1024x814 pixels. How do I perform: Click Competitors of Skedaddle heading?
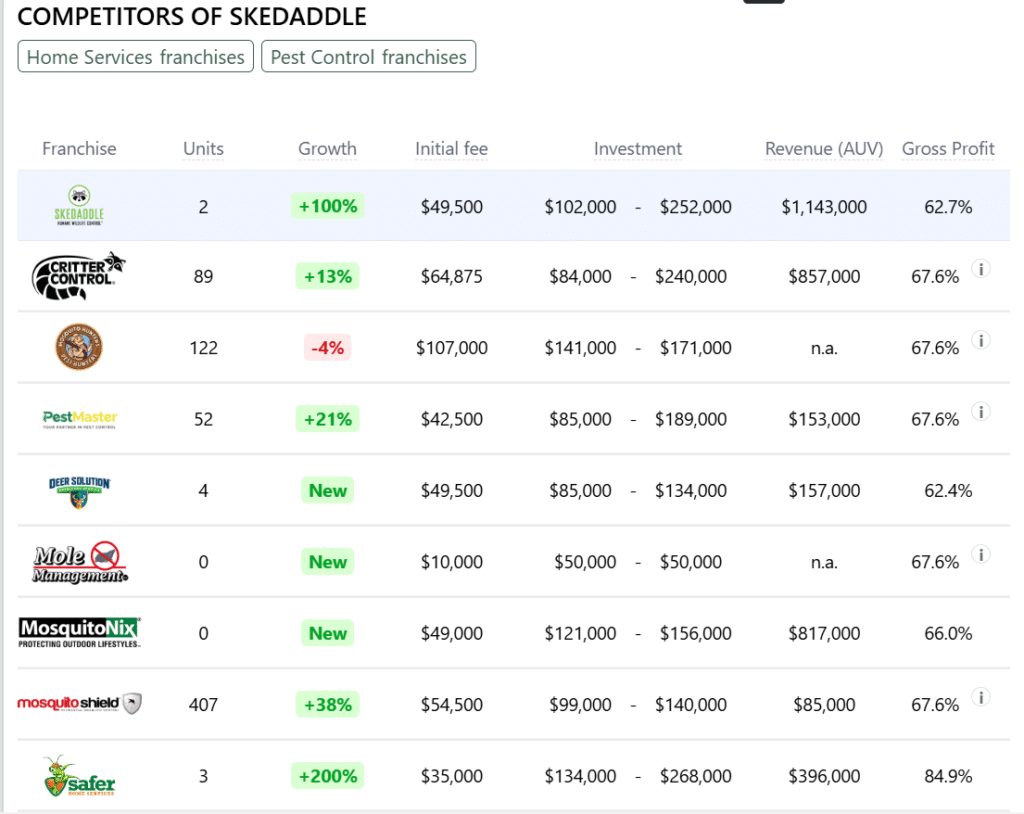[192, 16]
